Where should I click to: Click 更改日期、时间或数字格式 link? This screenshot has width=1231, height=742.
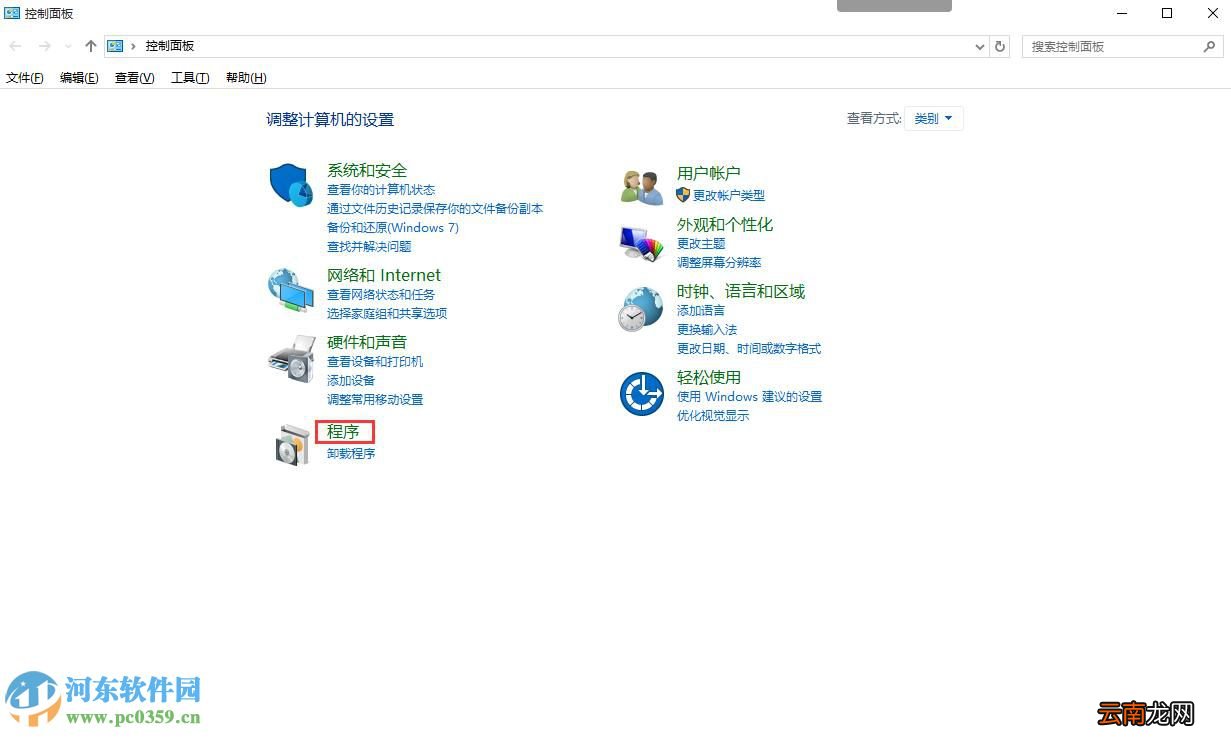(x=749, y=349)
